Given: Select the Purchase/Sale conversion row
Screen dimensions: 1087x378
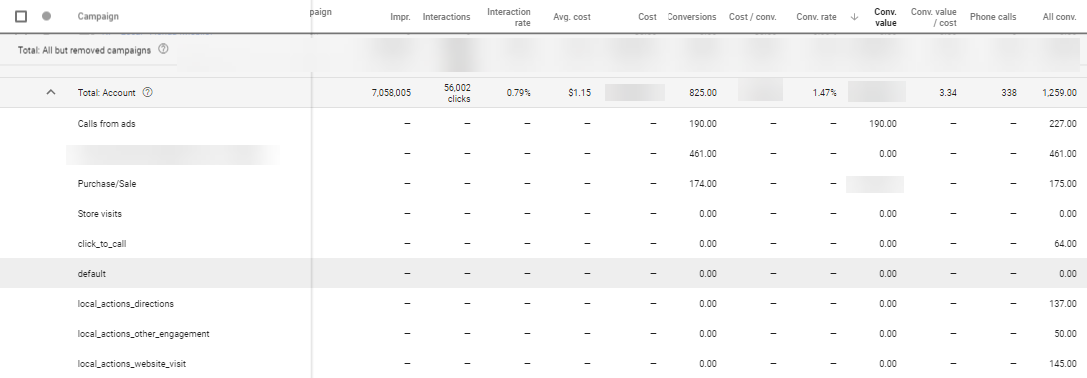Looking at the screenshot, I should [x=544, y=184].
